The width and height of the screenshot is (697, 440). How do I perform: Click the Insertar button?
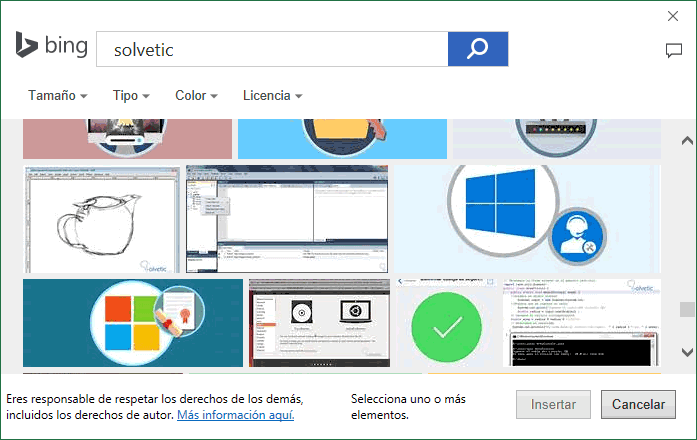point(553,404)
